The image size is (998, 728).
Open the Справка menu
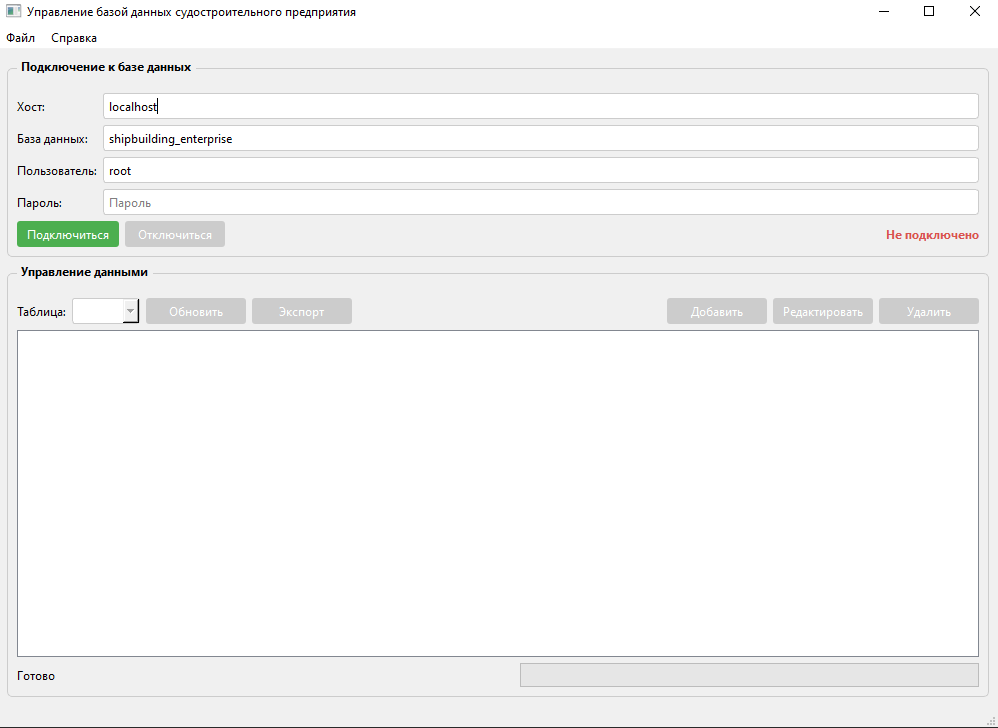(74, 38)
